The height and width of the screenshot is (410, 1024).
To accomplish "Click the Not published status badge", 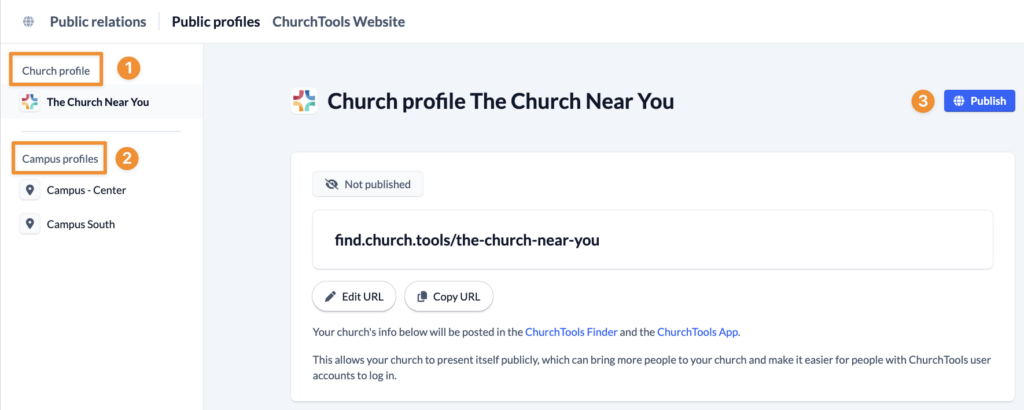I will (368, 184).
